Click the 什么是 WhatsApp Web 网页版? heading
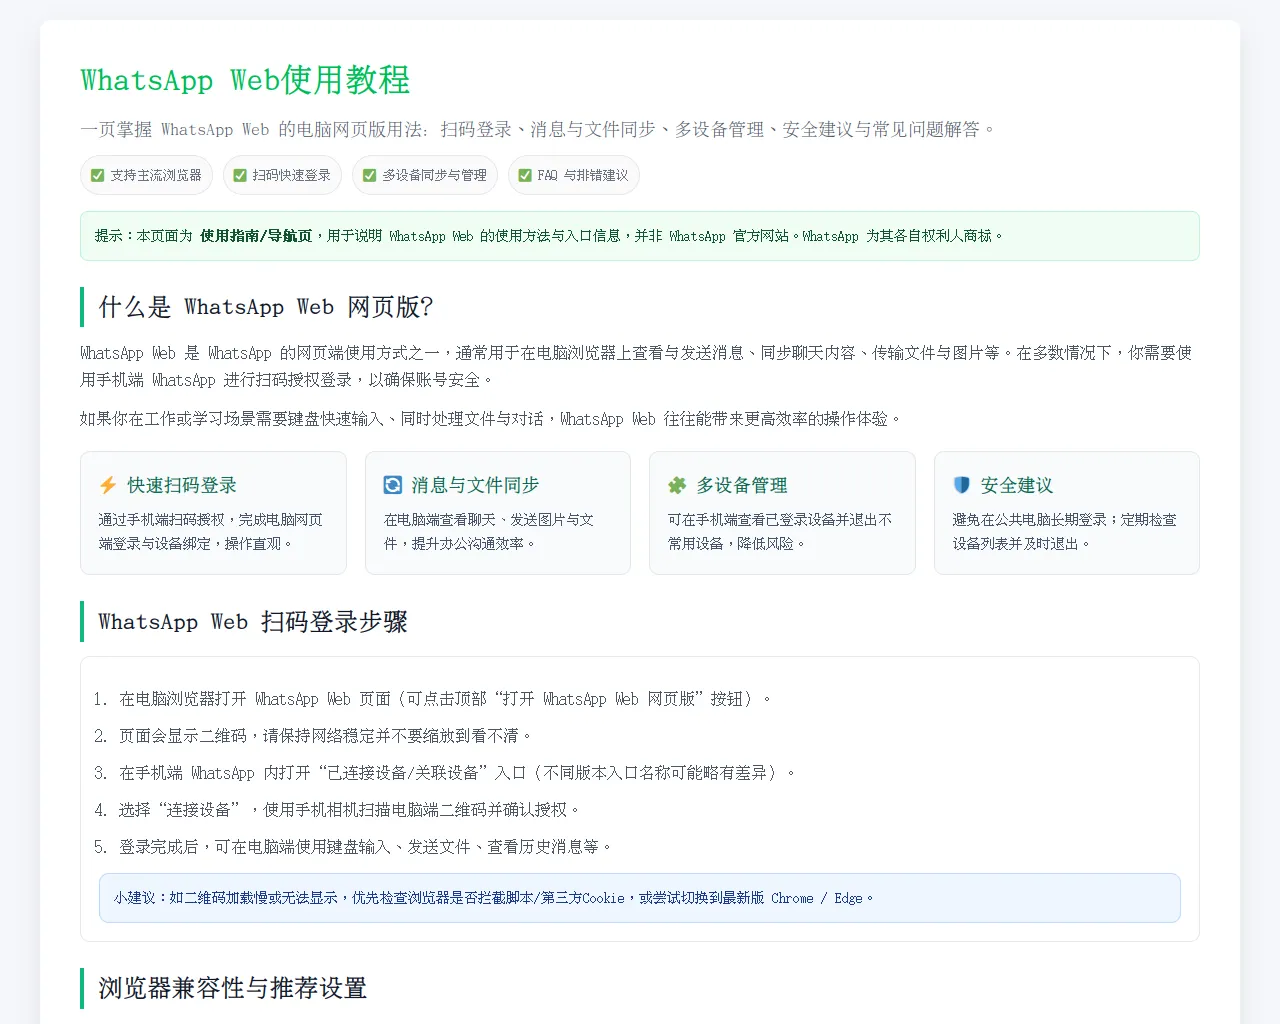 point(265,307)
